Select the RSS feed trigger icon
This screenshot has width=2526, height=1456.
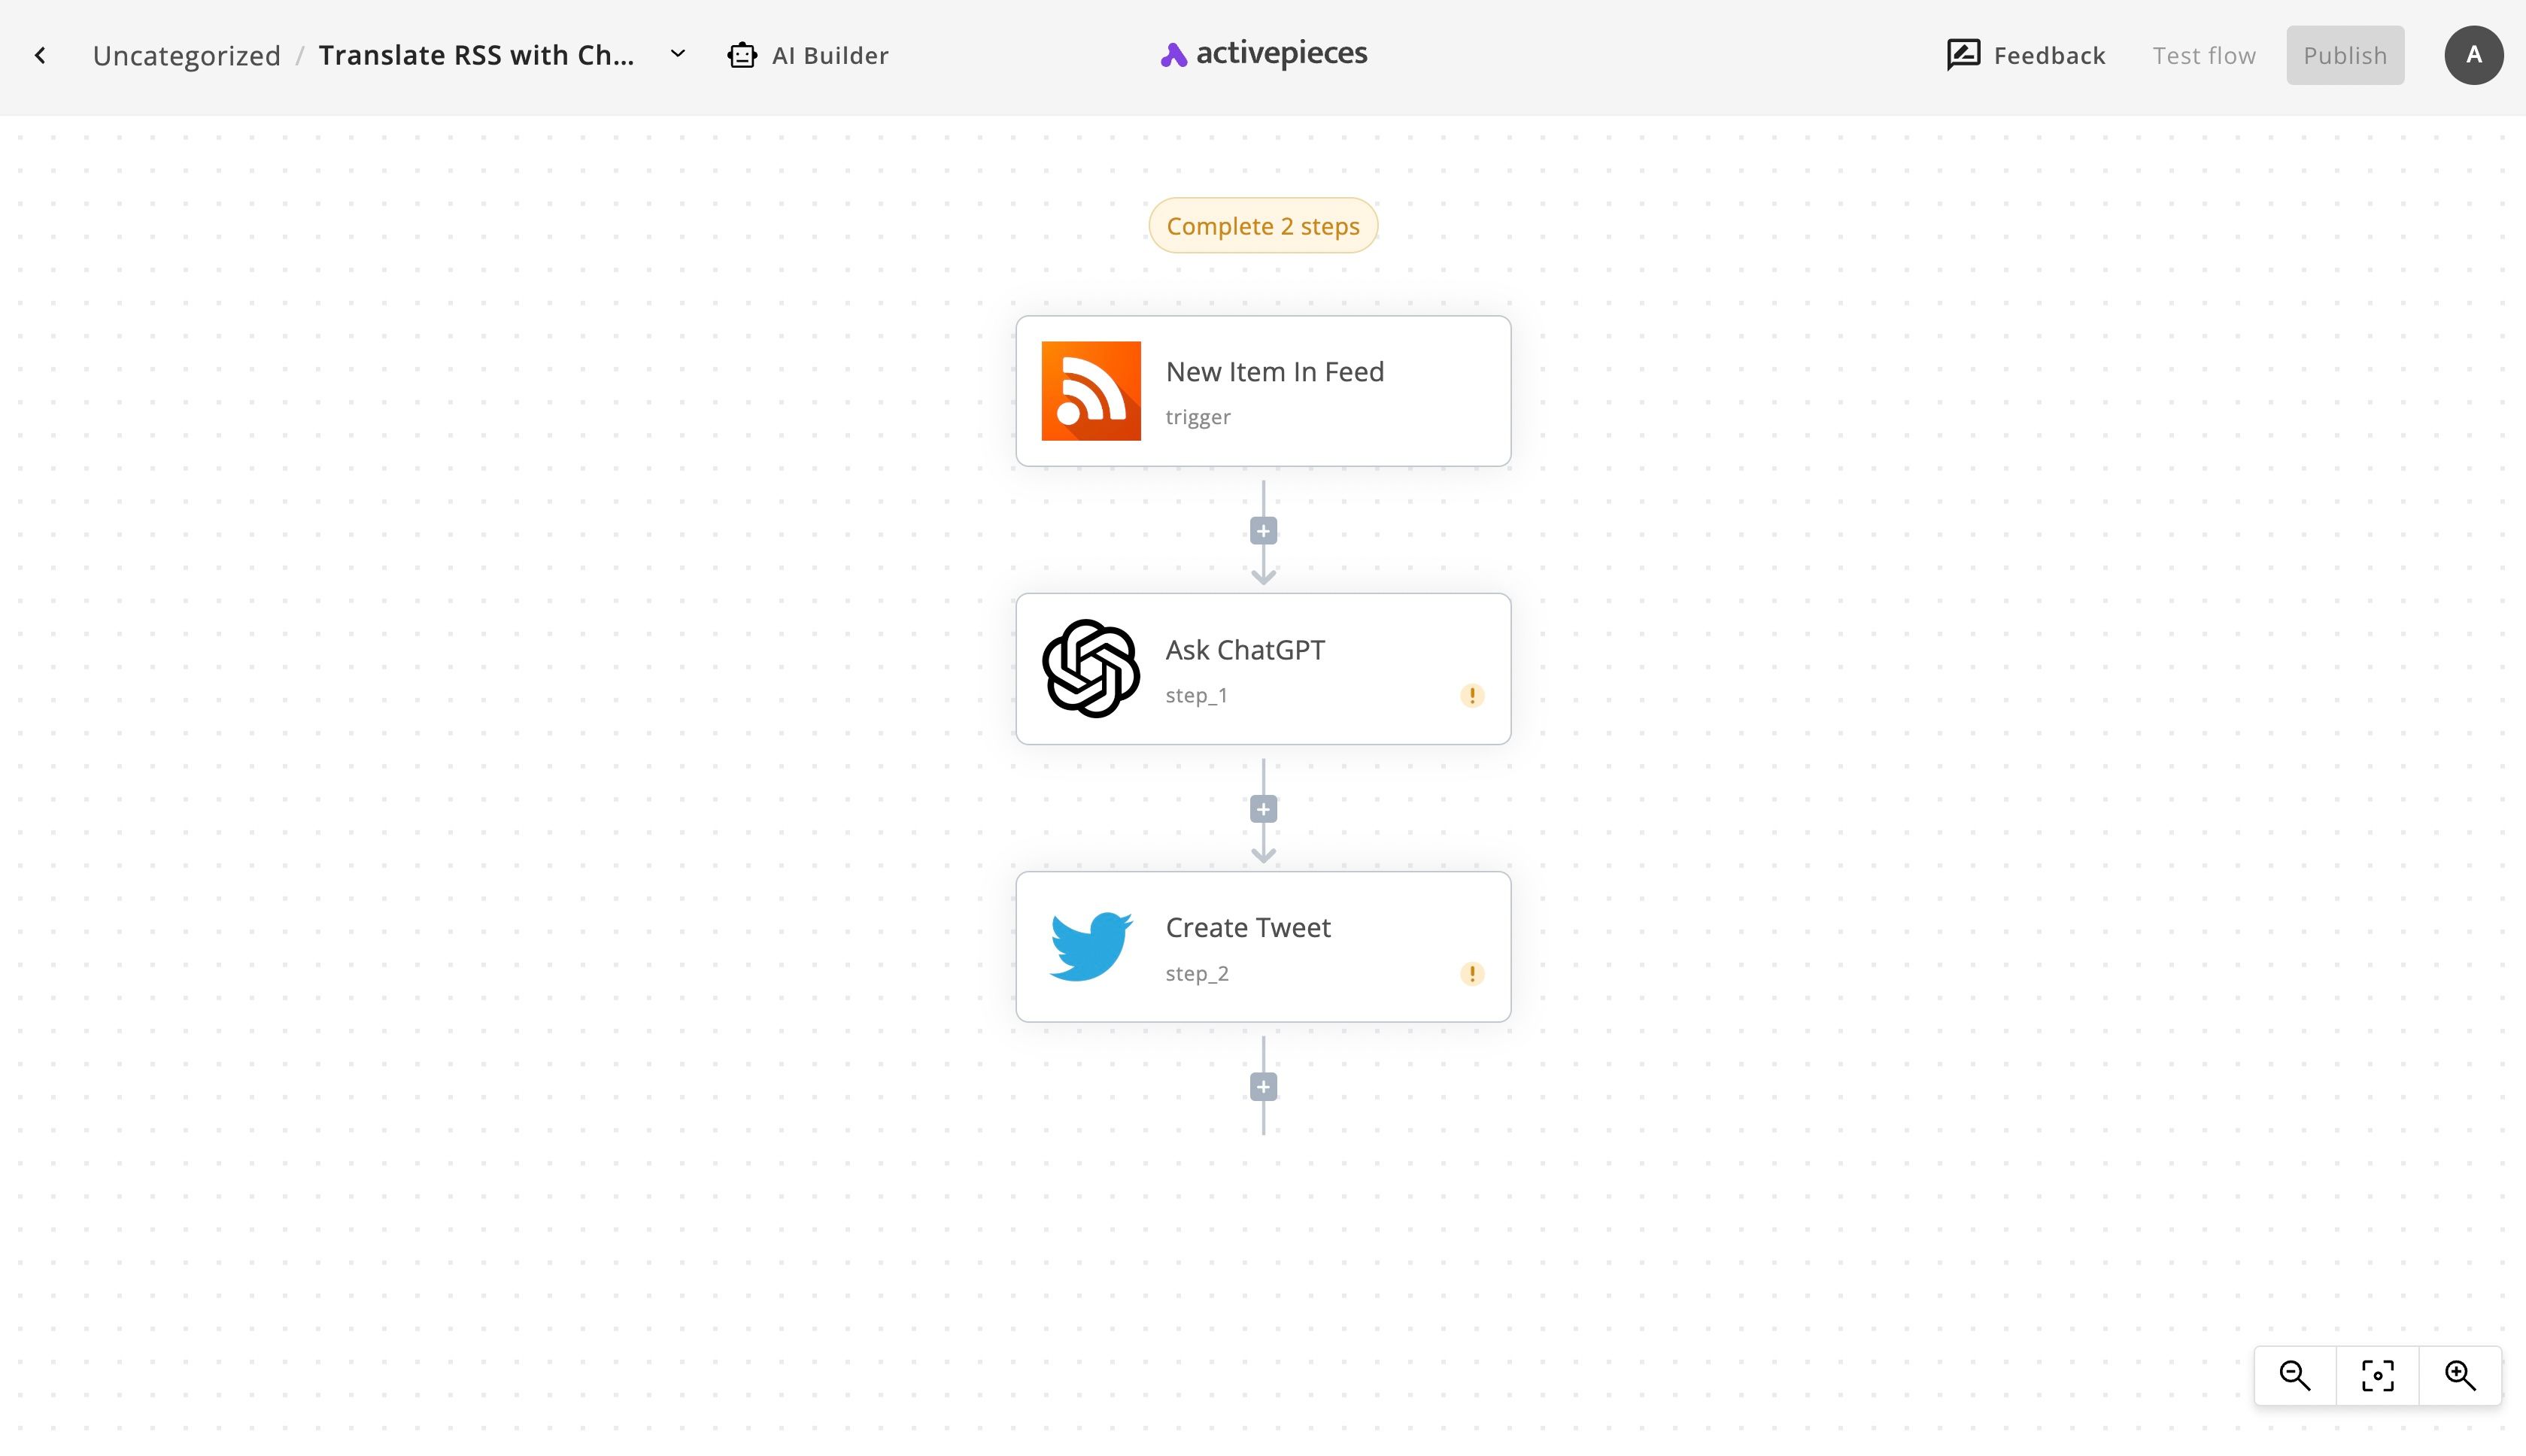tap(1091, 391)
